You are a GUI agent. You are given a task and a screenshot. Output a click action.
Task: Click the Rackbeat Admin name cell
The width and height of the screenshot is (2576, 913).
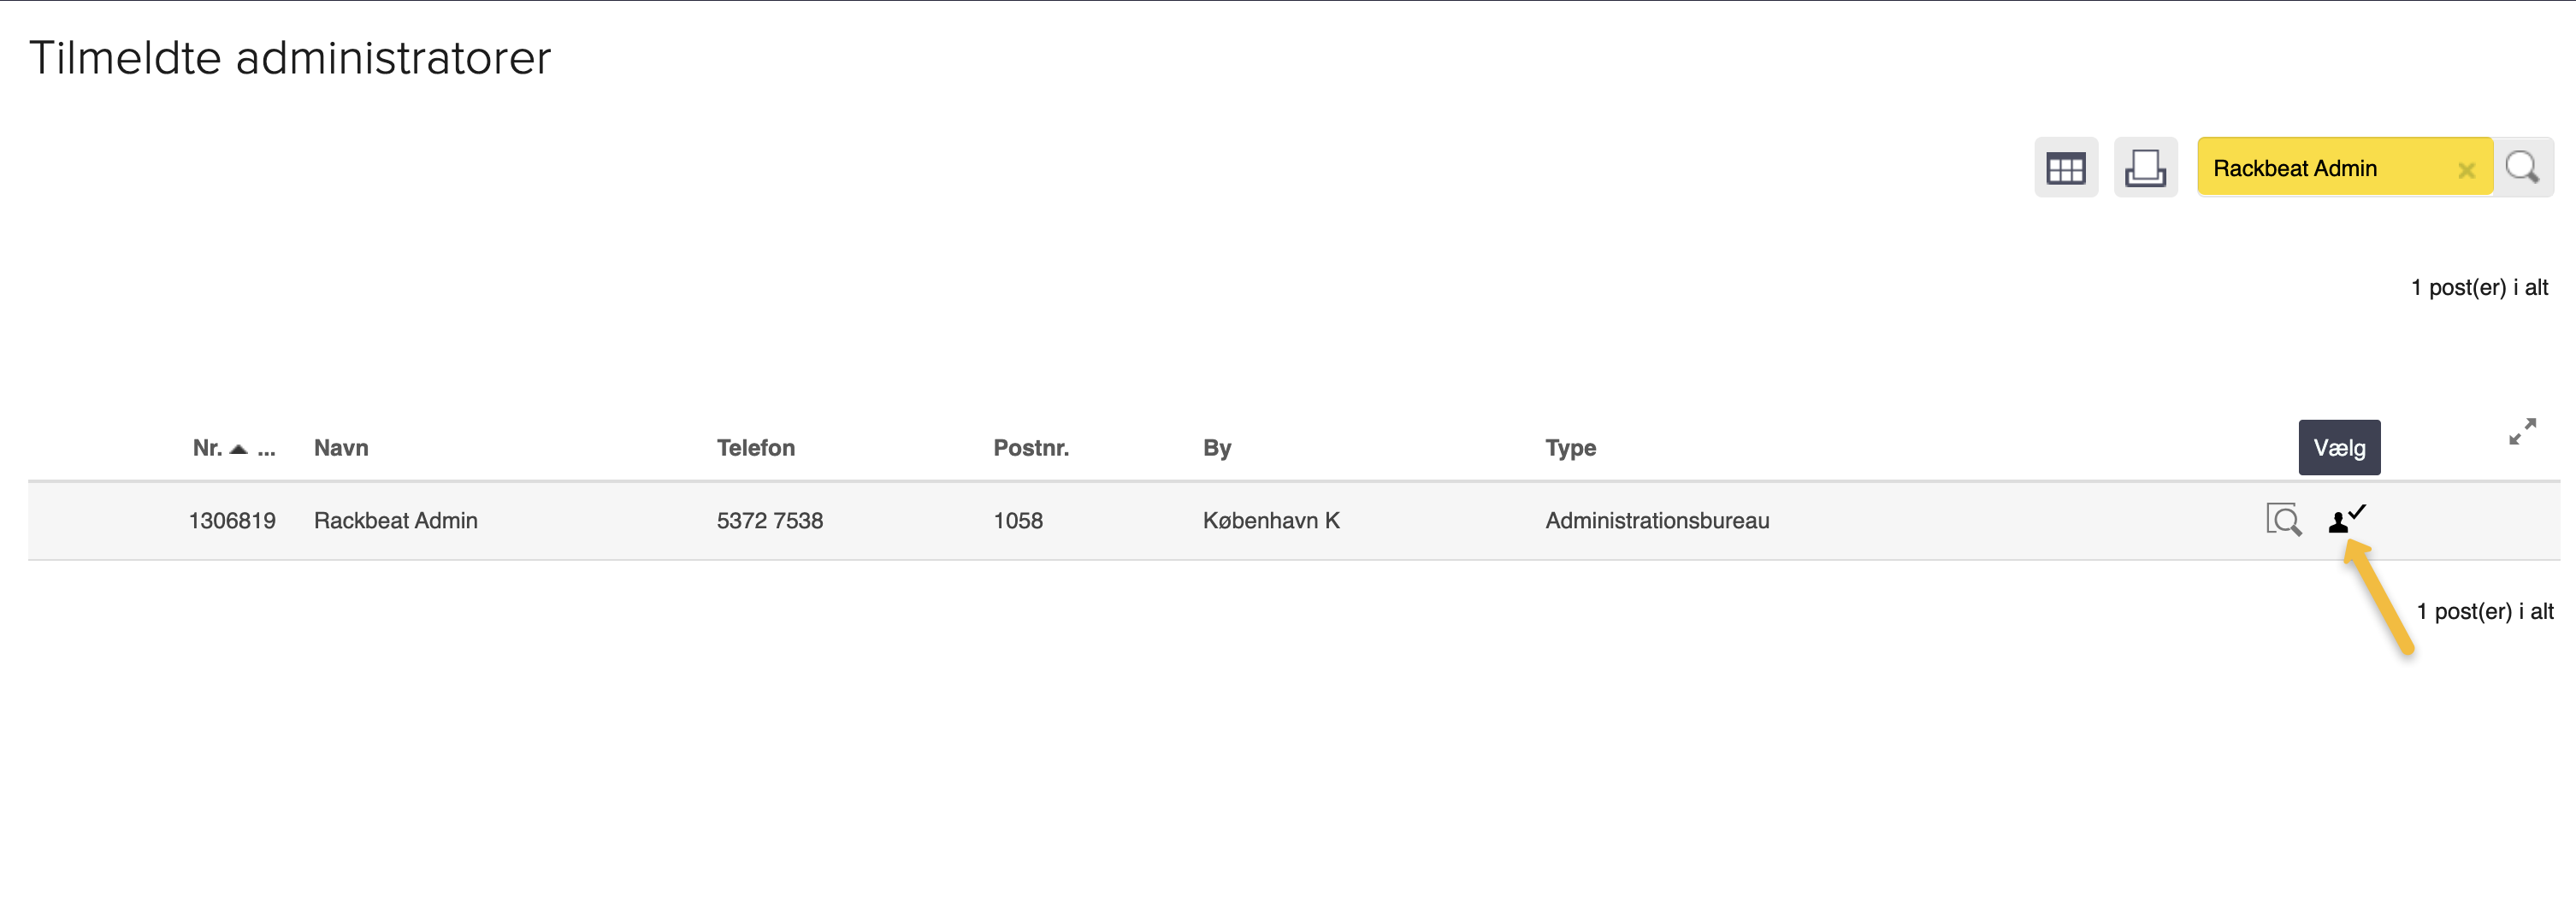coord(395,521)
